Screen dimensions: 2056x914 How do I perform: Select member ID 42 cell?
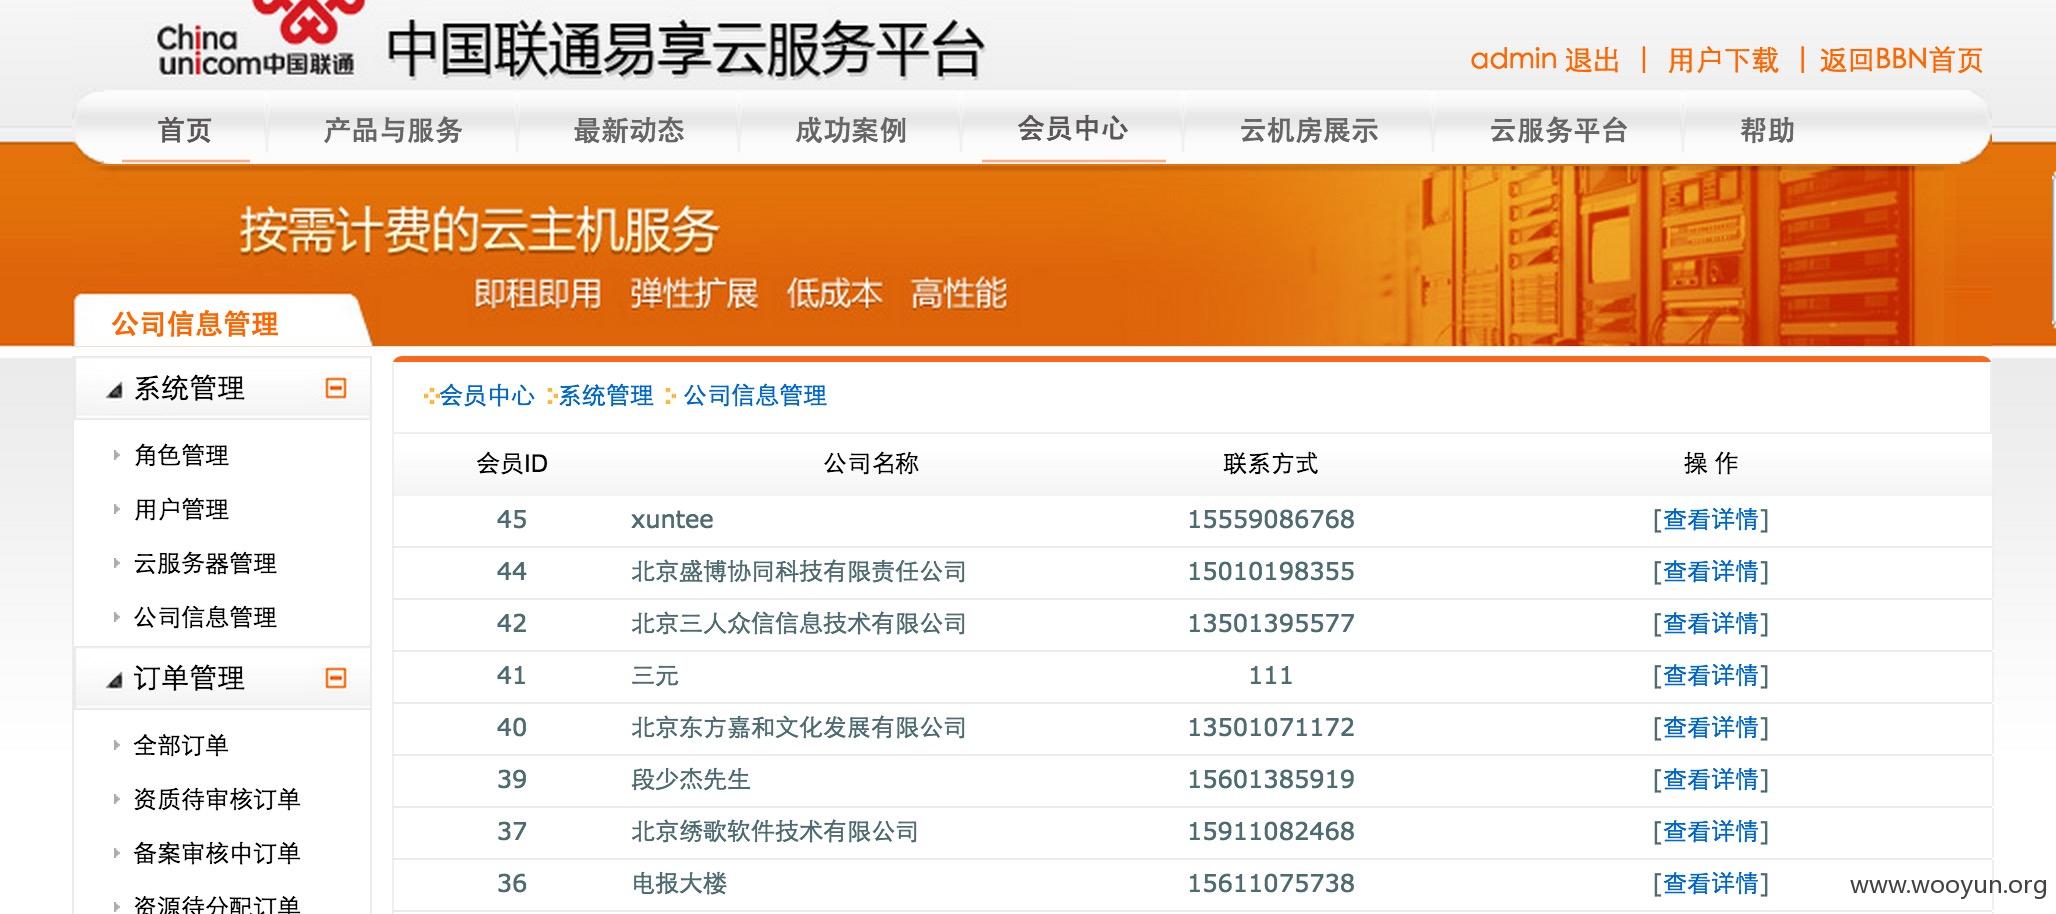(512, 624)
